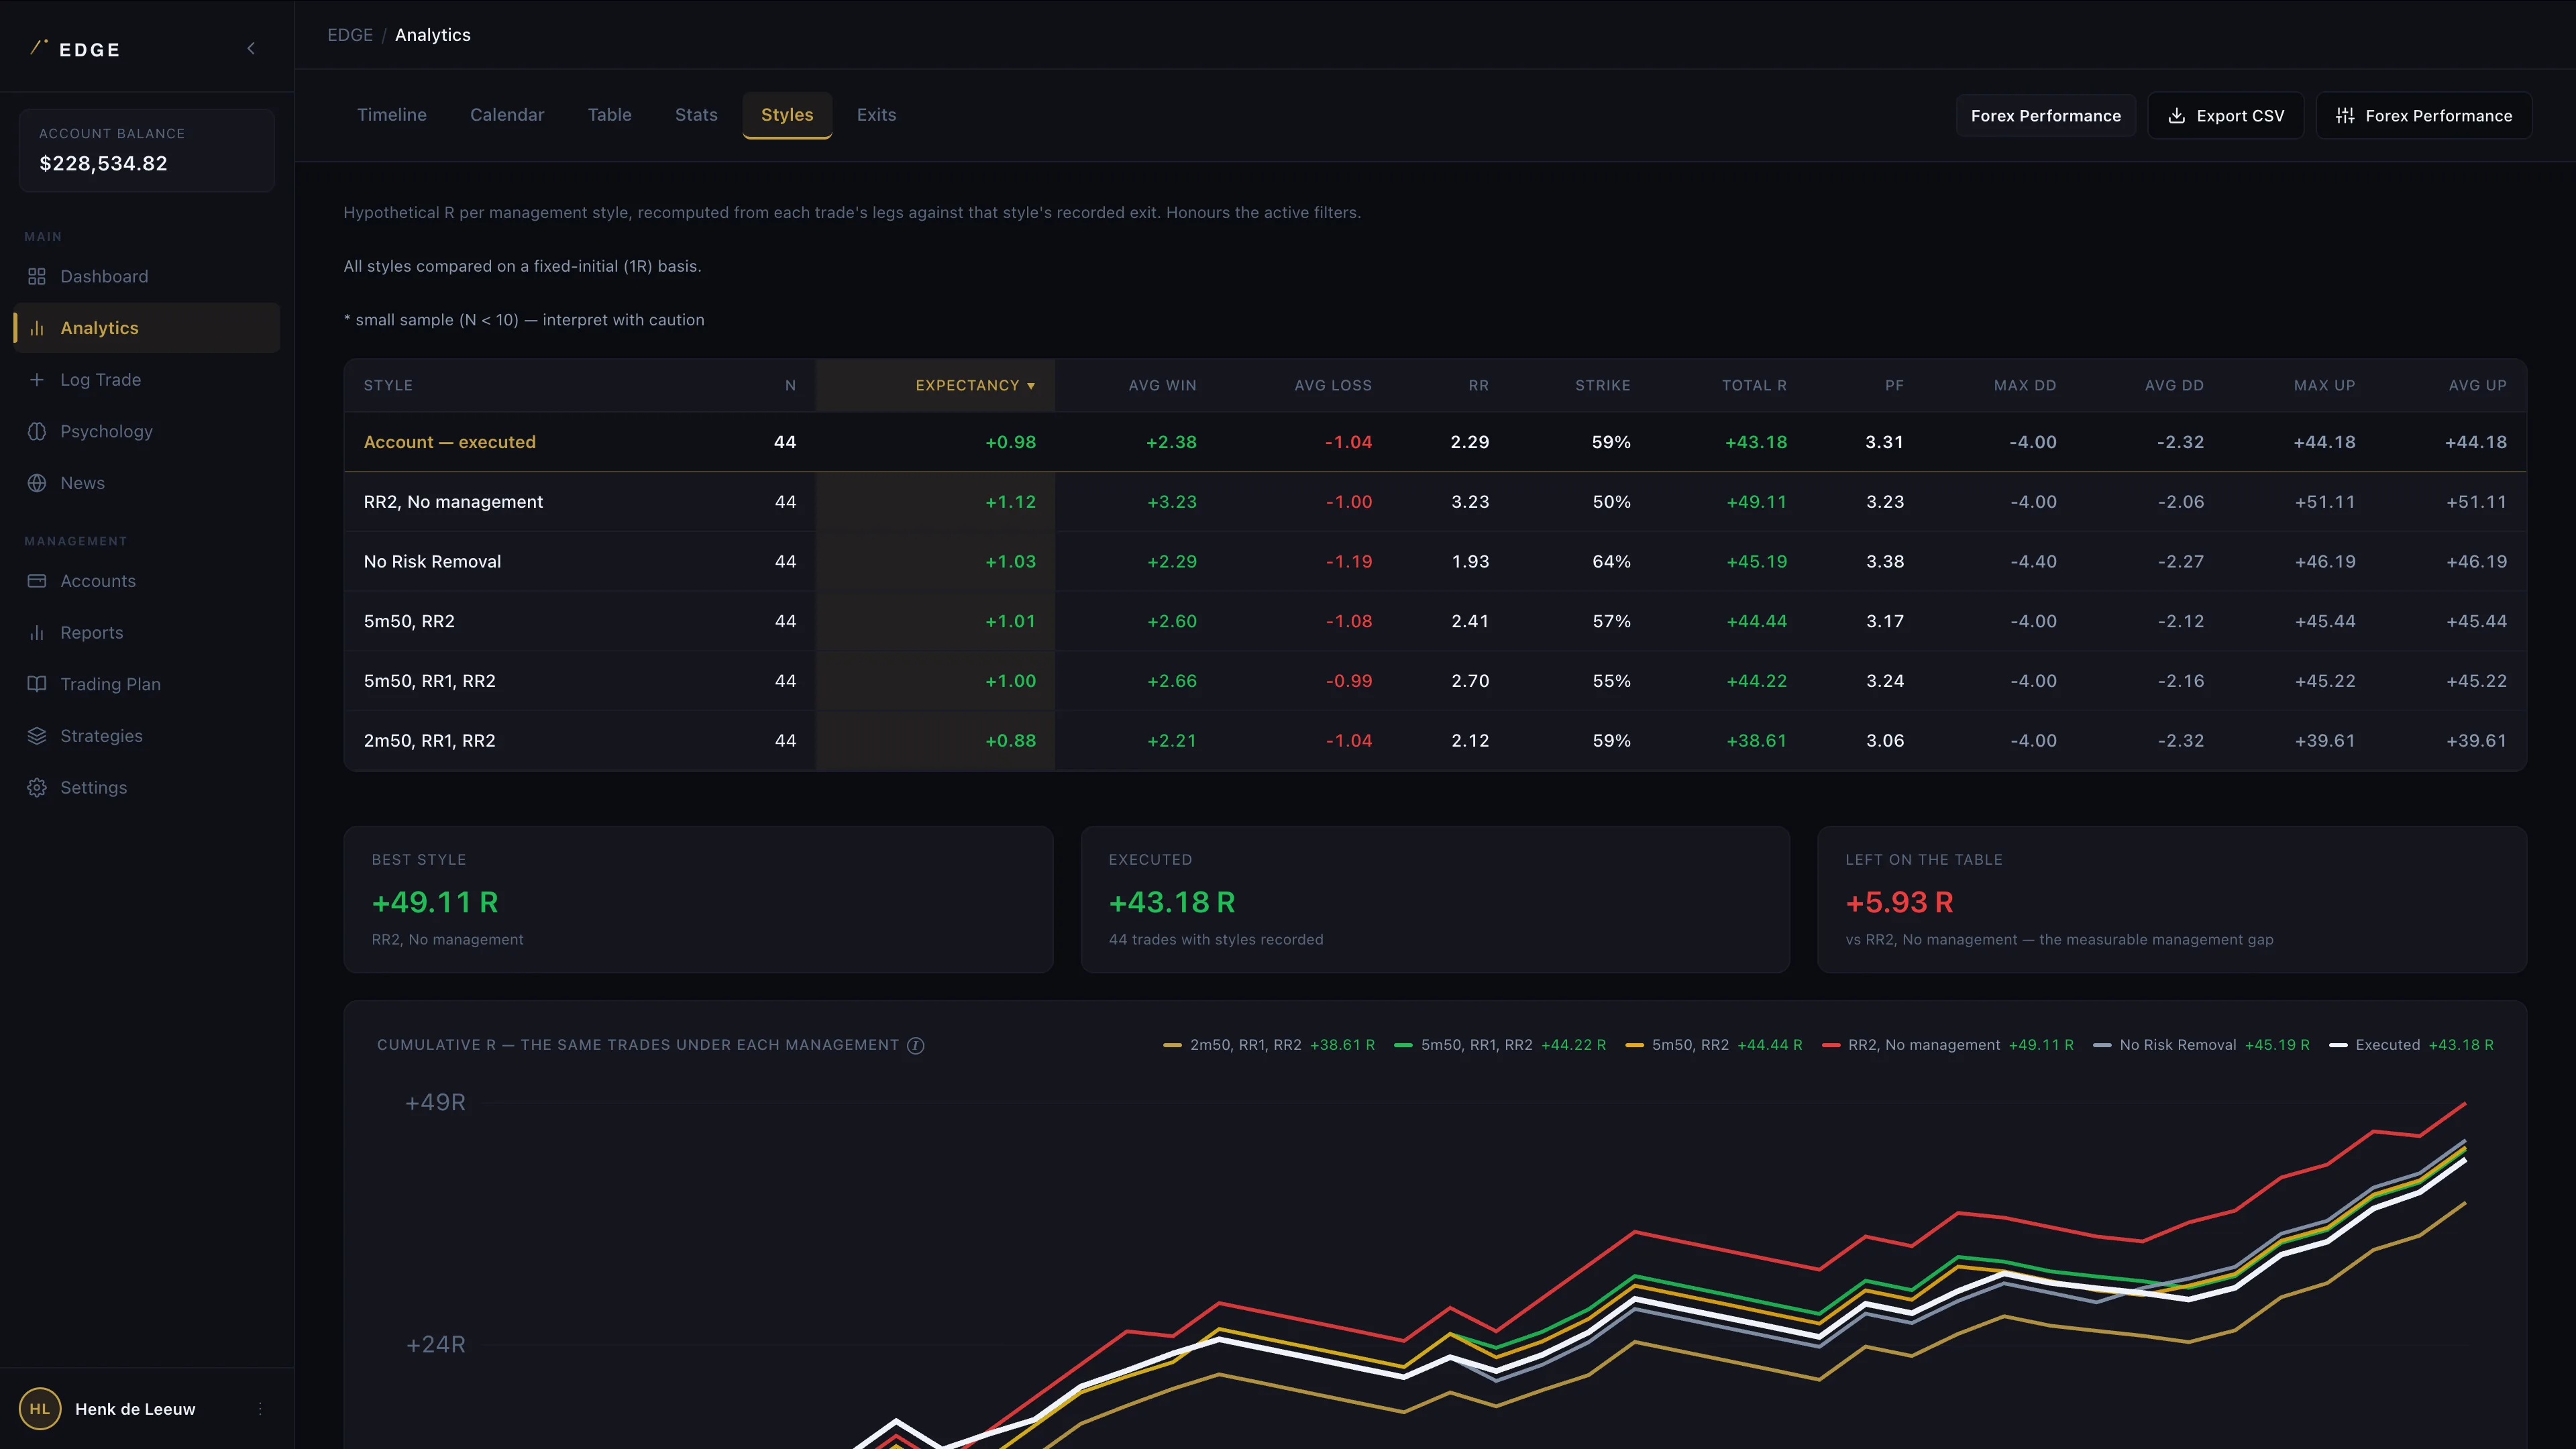Viewport: 2576px width, 1449px height.
Task: Open the Table tab
Action: coord(610,115)
